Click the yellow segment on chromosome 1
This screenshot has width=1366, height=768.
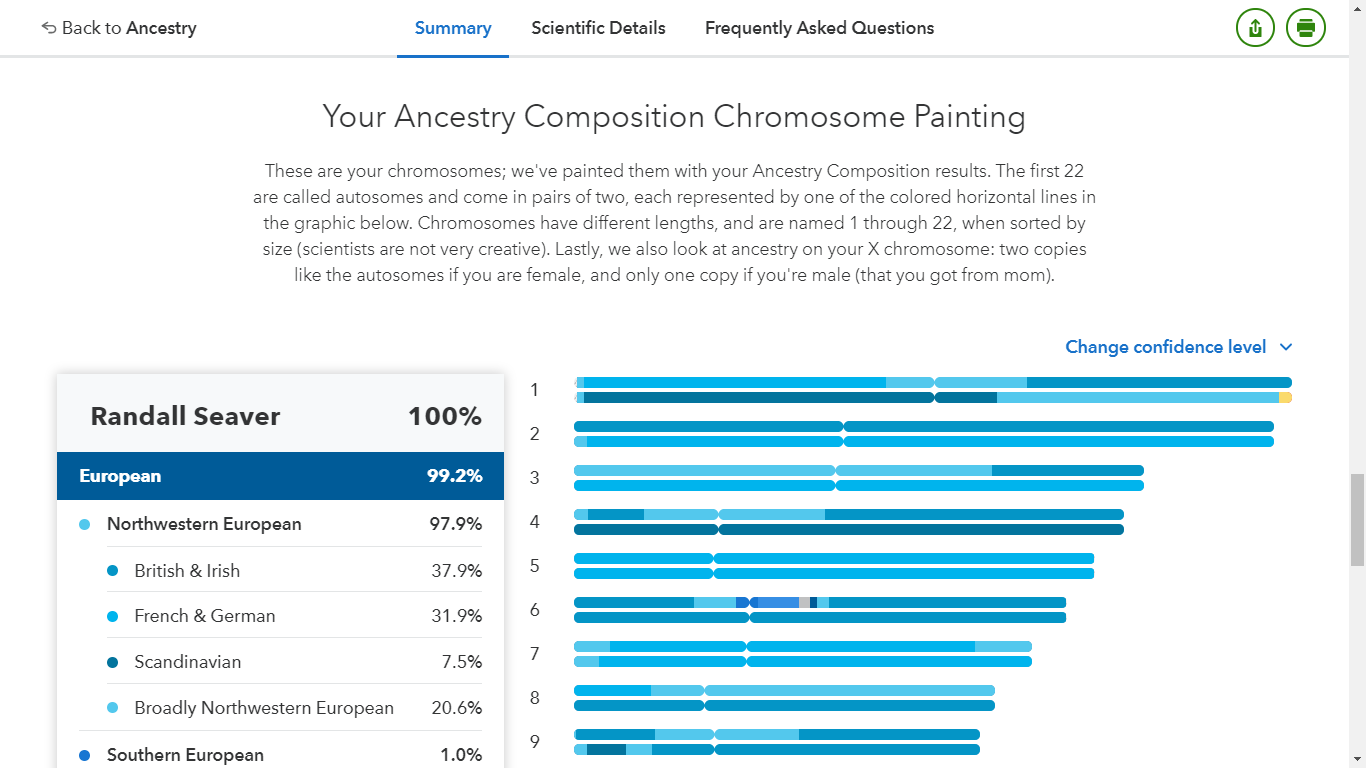tap(1285, 398)
